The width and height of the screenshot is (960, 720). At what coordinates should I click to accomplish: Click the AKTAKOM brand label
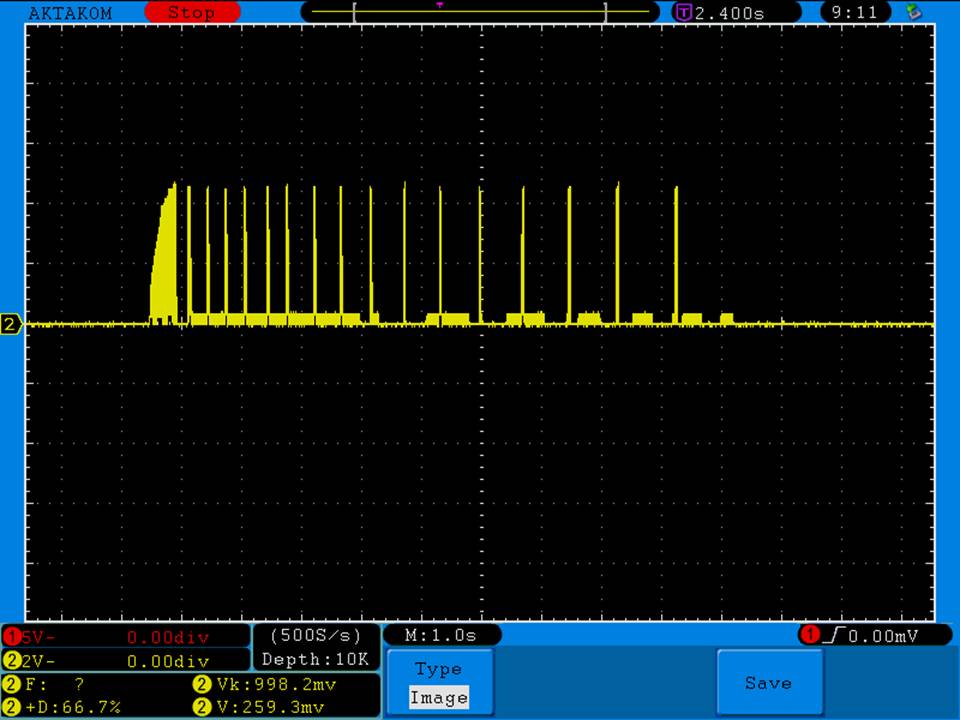pyautogui.click(x=70, y=13)
